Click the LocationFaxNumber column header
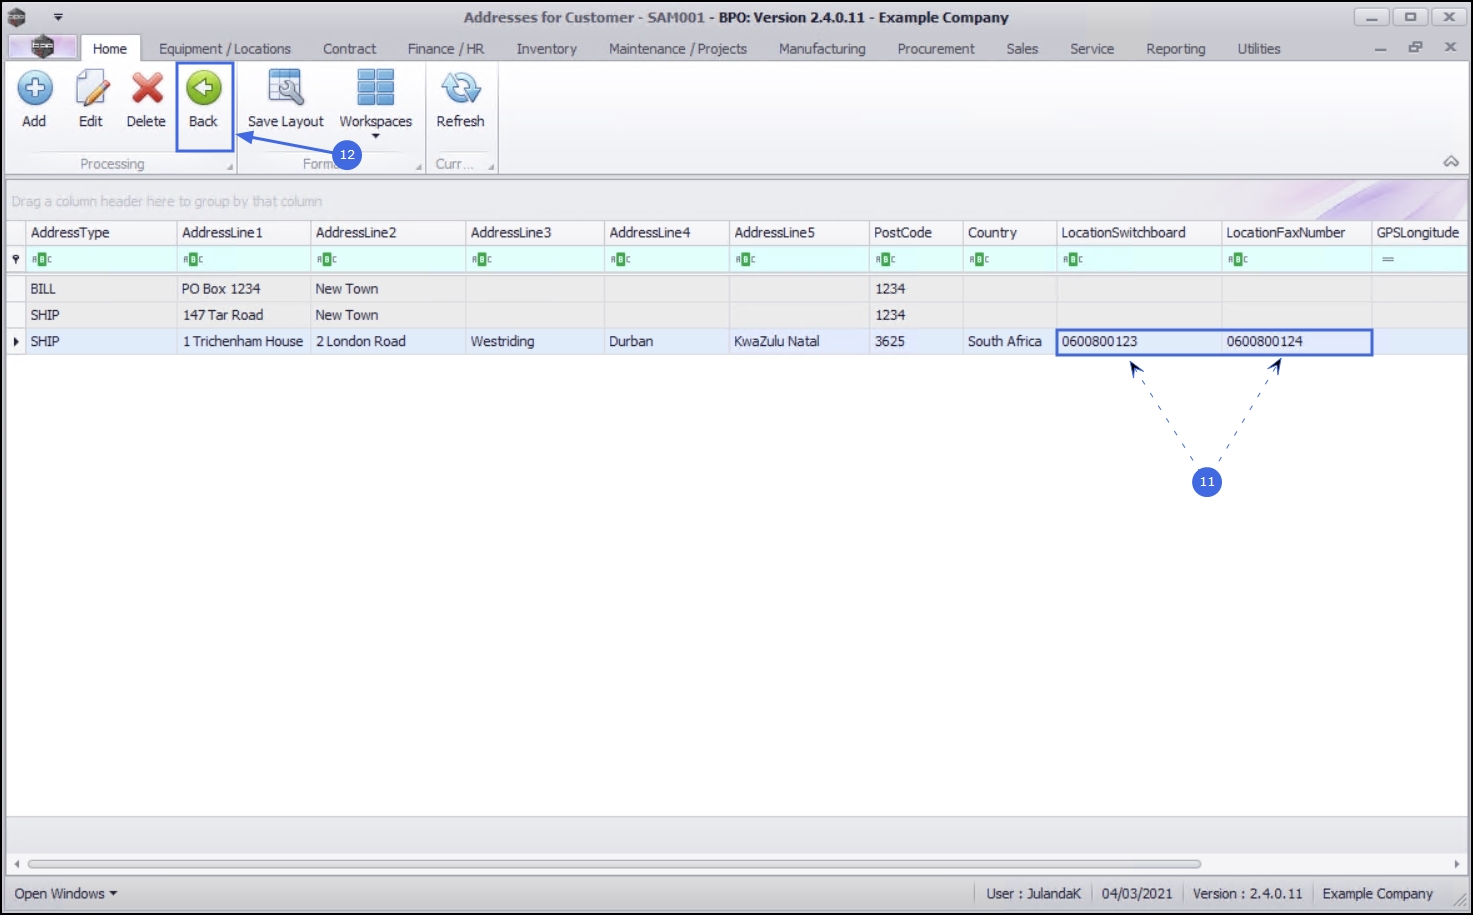 [1297, 232]
